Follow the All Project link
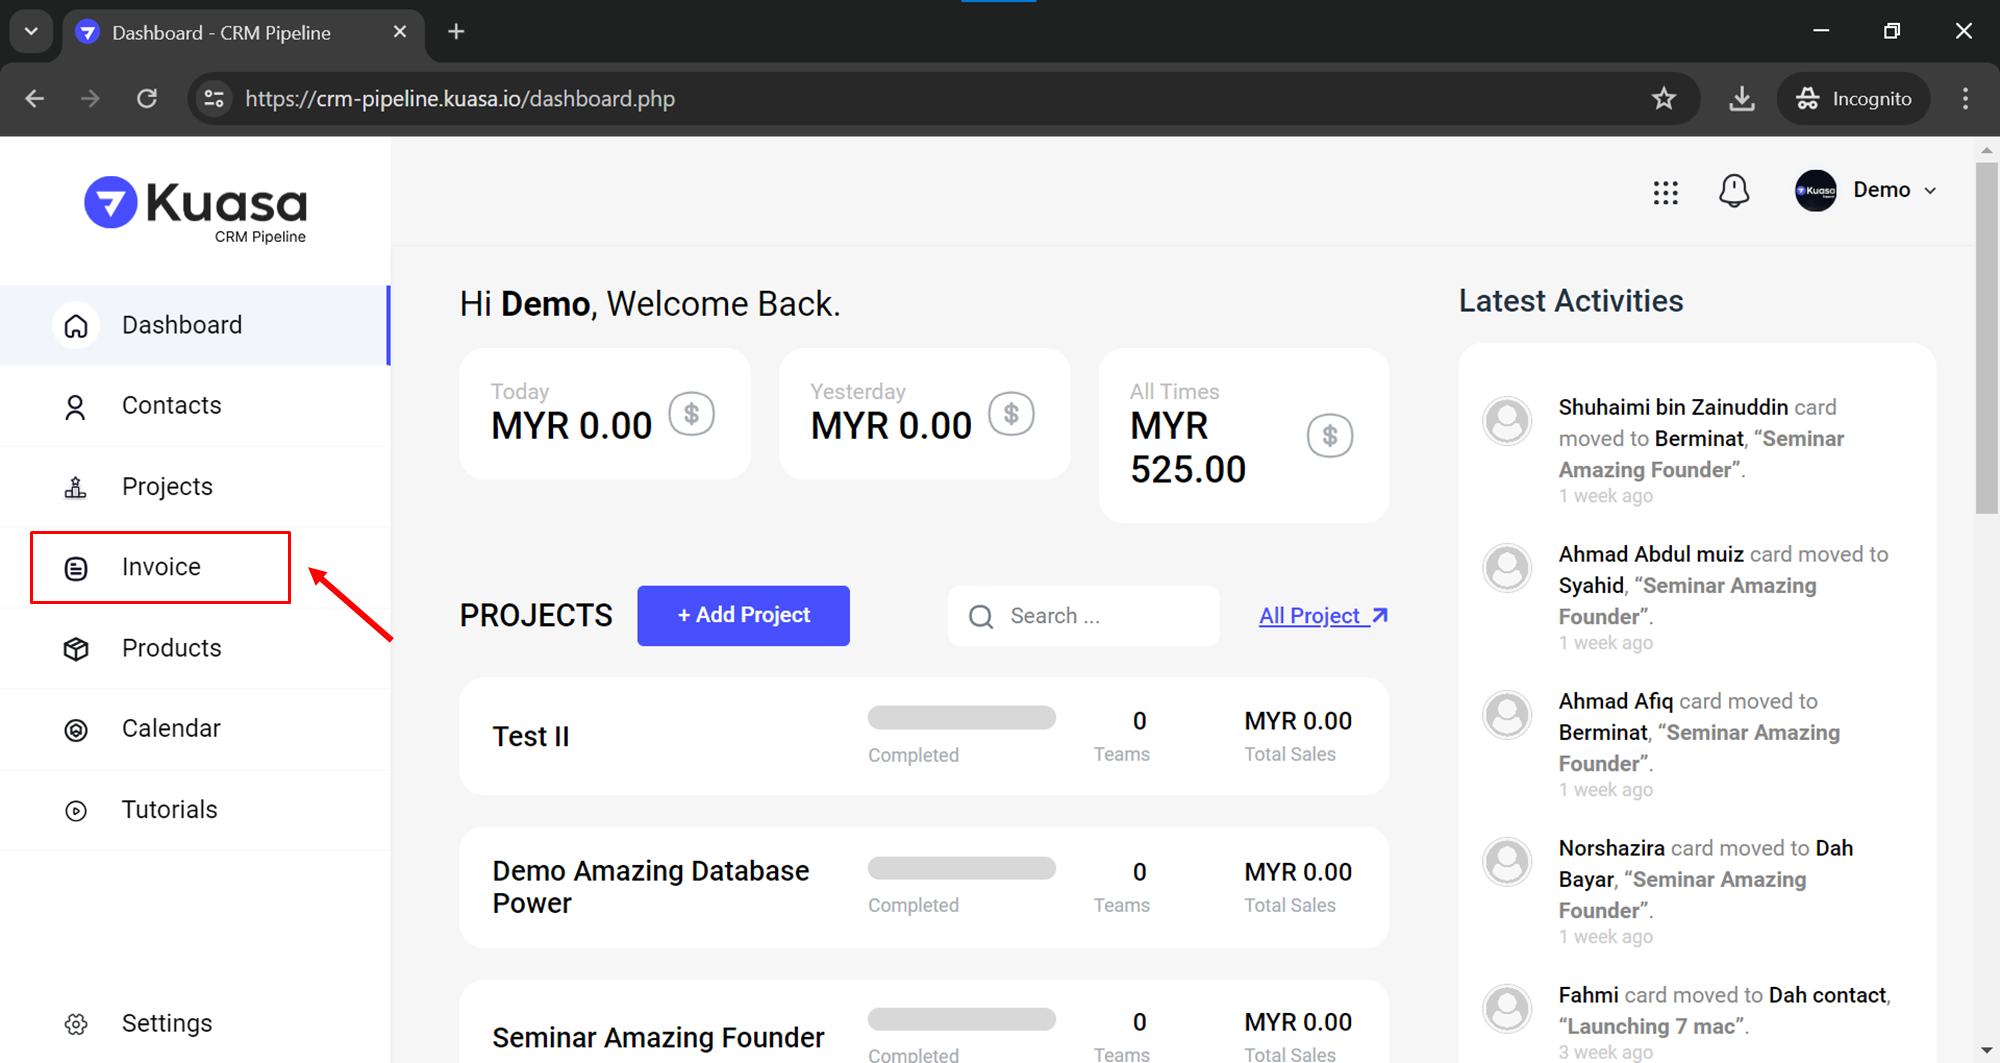Image resolution: width=2000 pixels, height=1063 pixels. 1322,616
